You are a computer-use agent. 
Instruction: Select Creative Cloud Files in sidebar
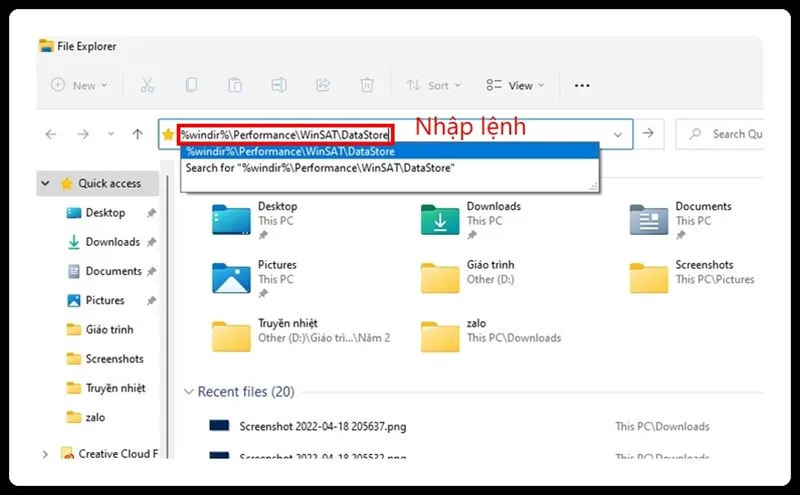pos(109,453)
